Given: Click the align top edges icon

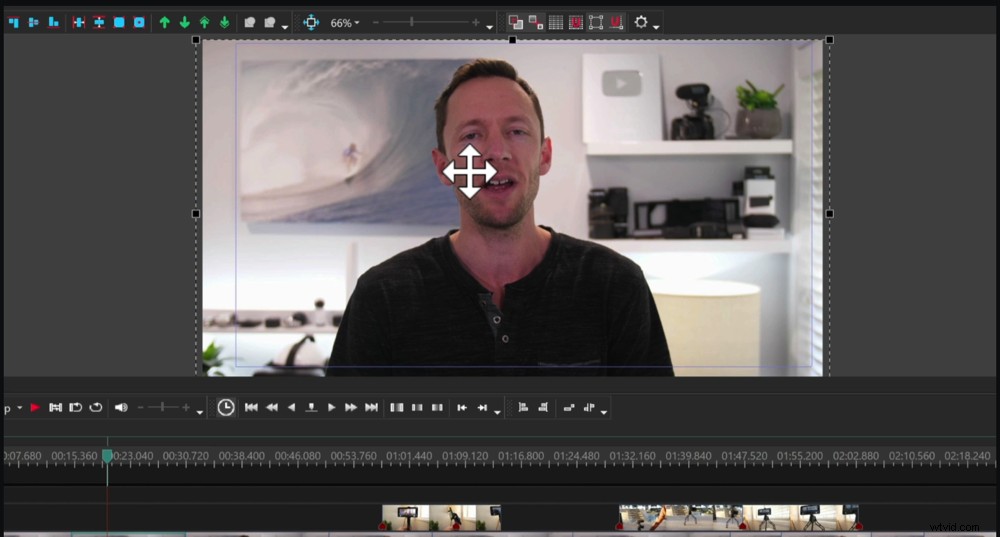Looking at the screenshot, I should pyautogui.click(x=13, y=22).
